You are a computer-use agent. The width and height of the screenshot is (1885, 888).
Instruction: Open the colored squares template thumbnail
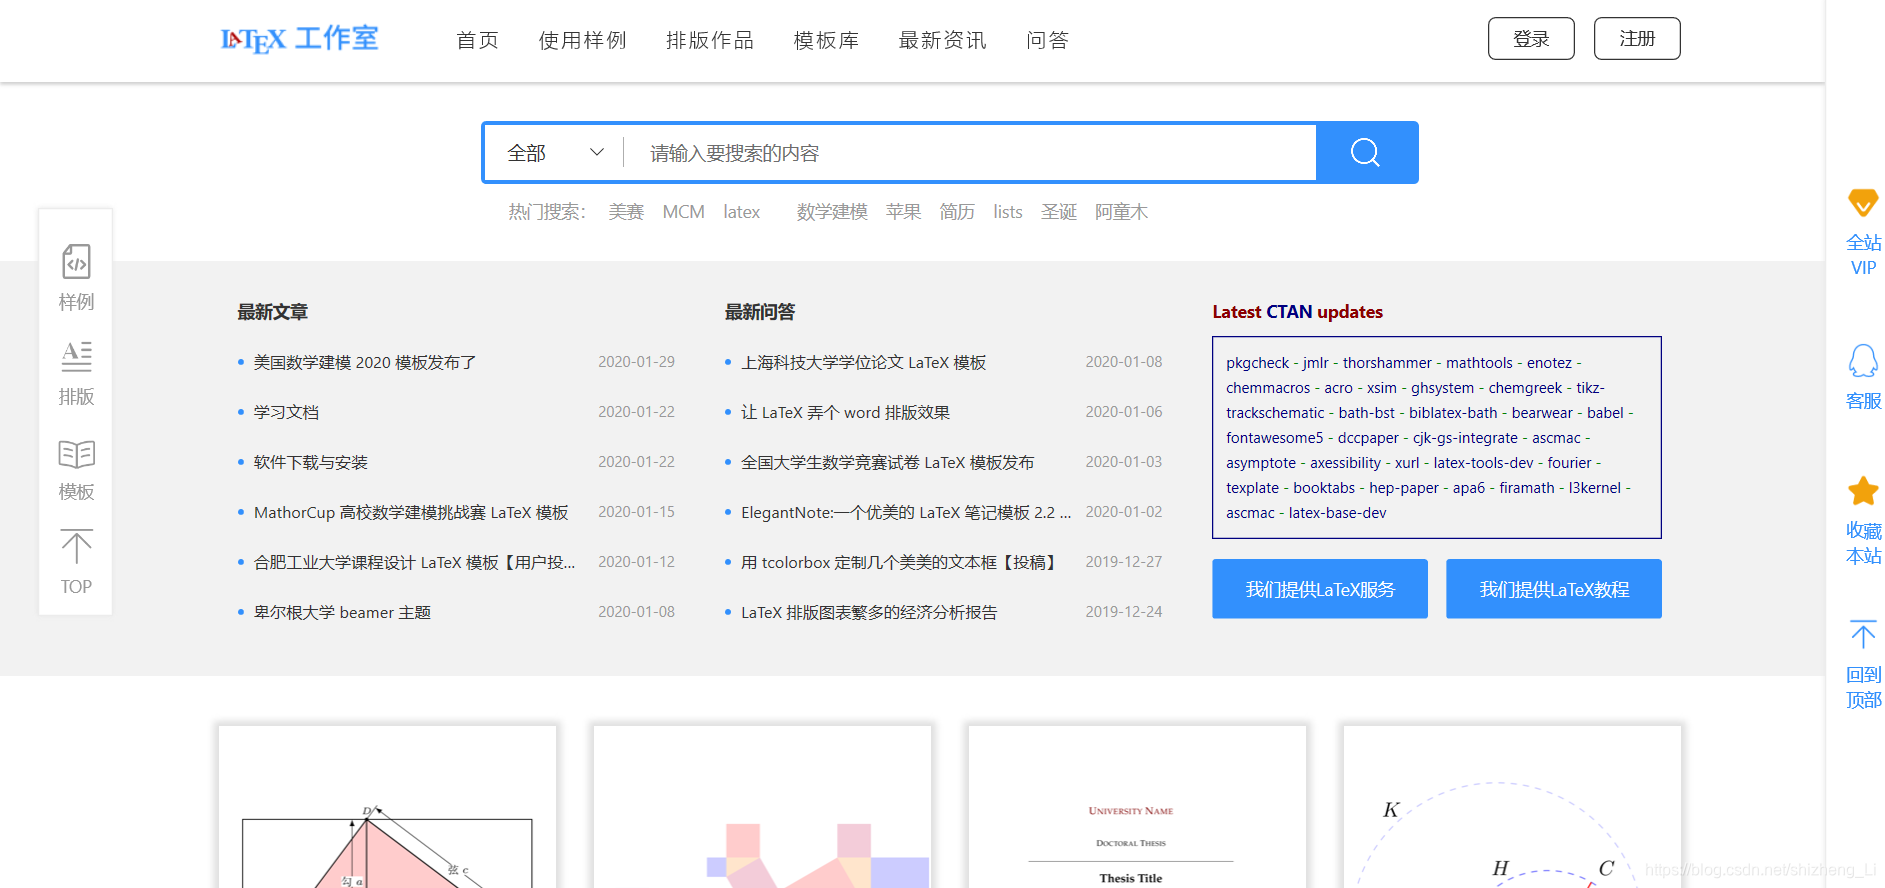(762, 807)
